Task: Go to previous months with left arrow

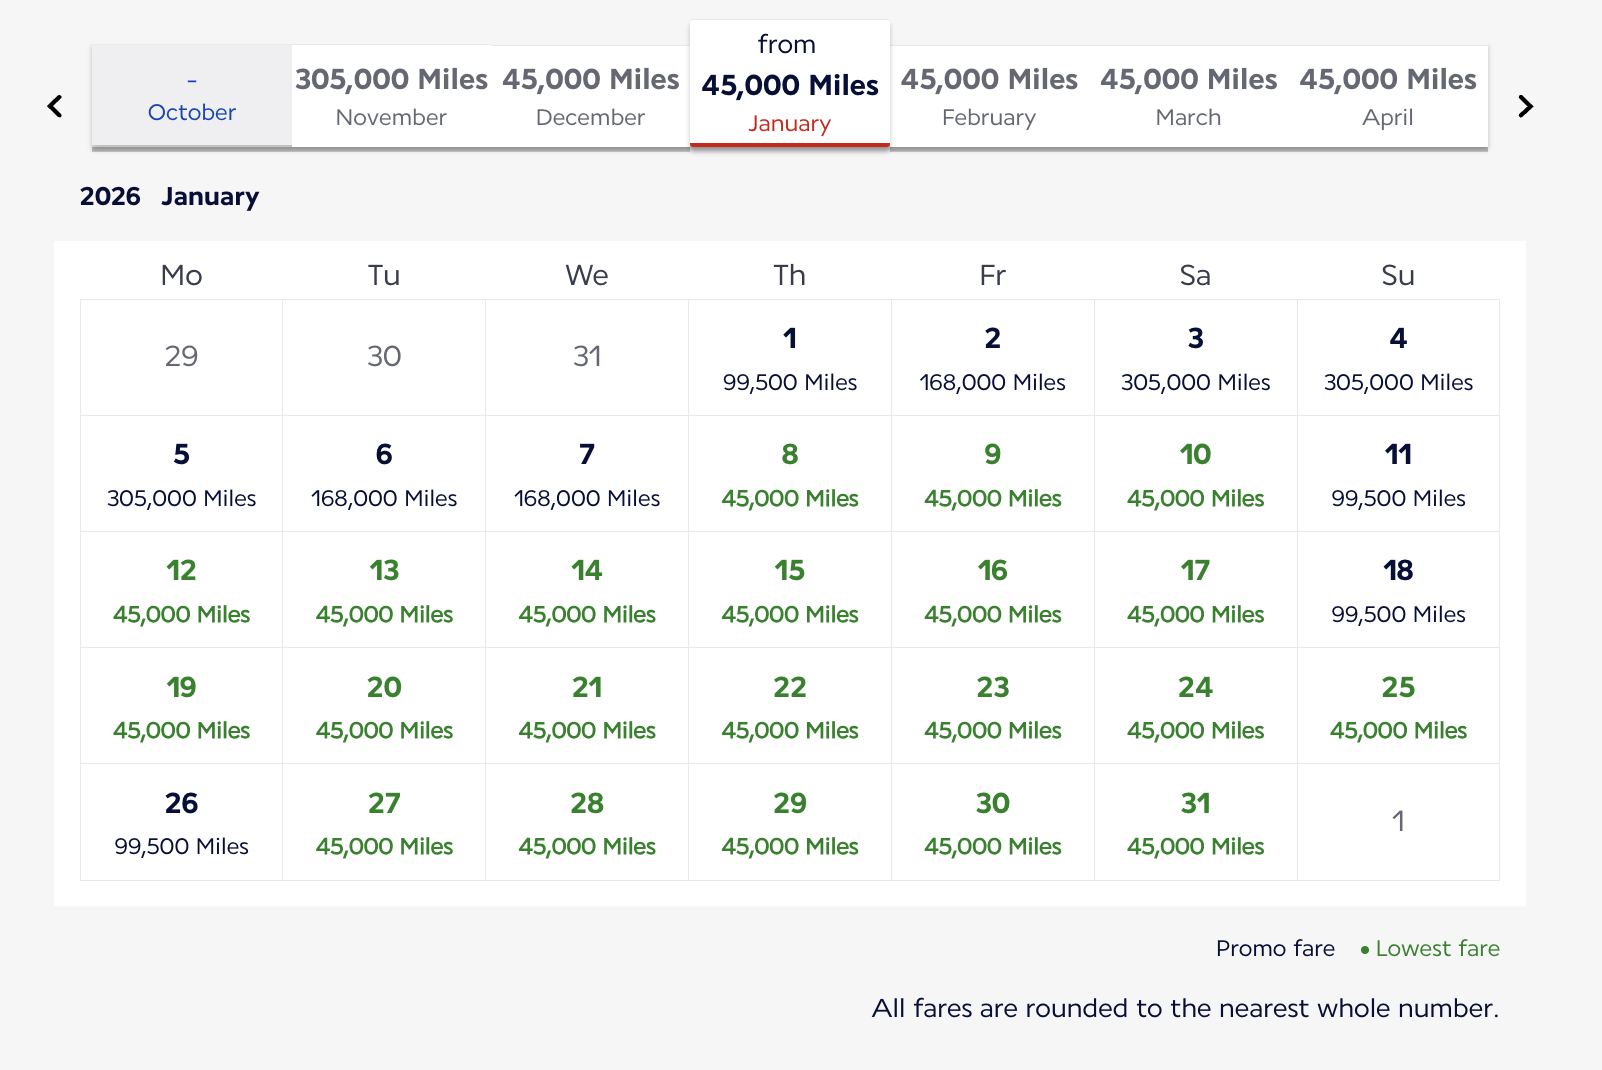Action: 55,106
